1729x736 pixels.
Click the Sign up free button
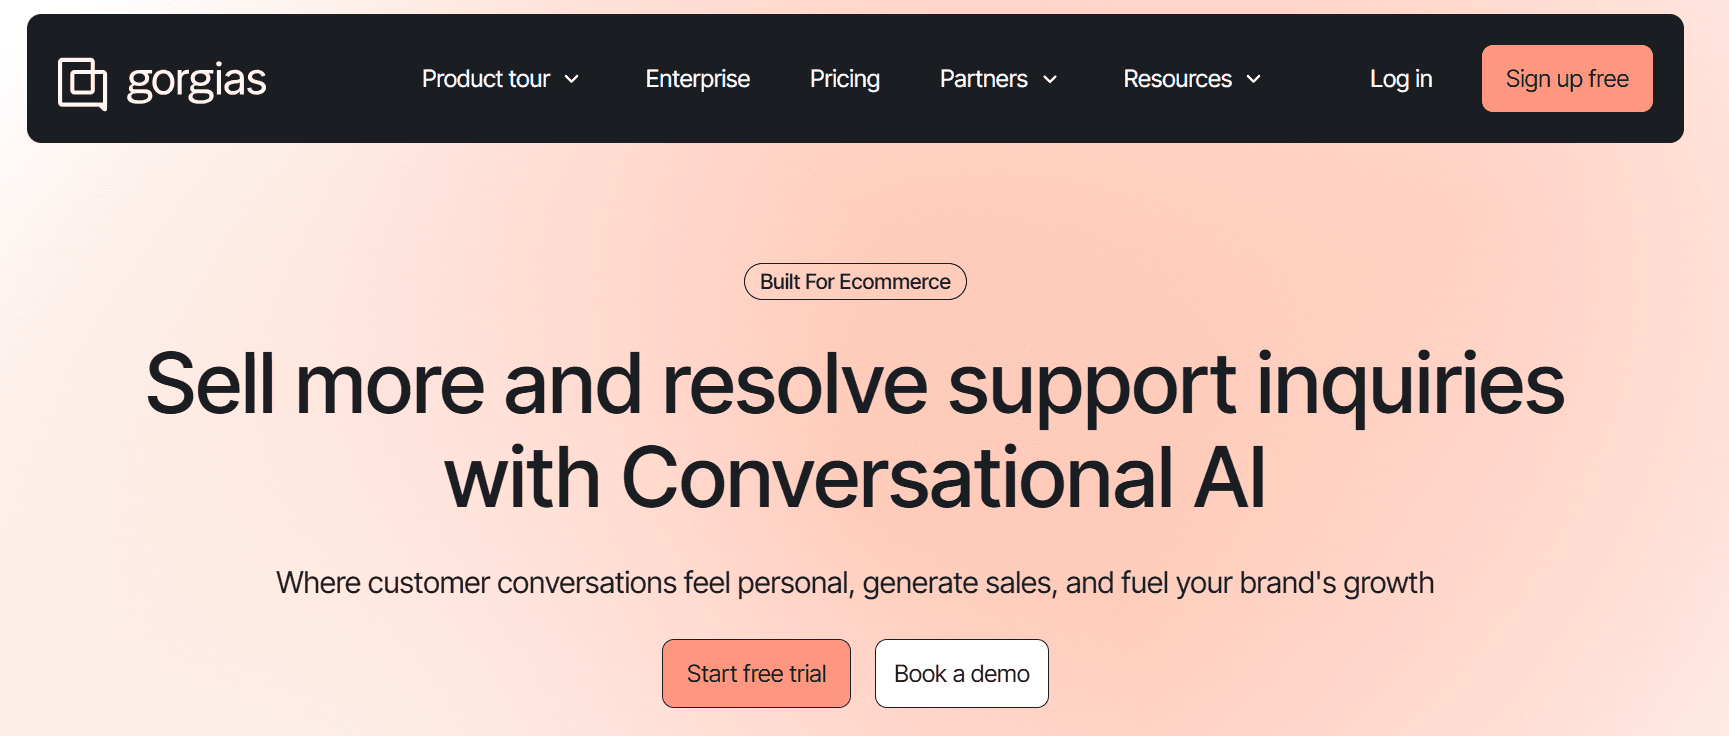click(1566, 78)
